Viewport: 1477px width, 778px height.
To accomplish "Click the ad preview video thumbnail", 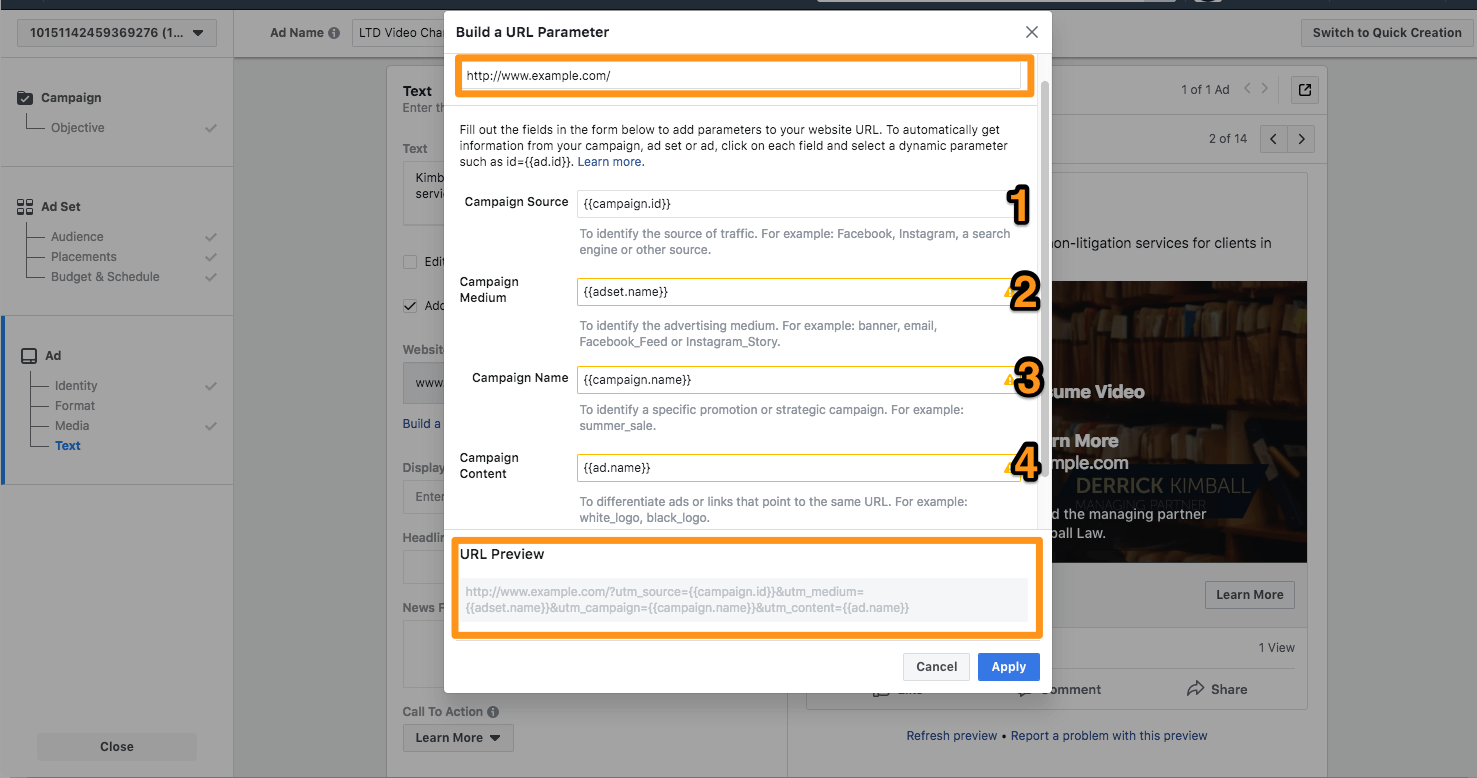I will (1178, 421).
